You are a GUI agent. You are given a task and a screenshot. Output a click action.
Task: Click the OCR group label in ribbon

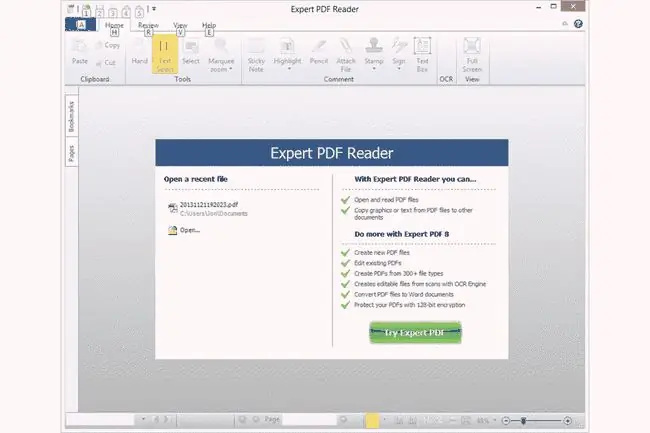pyautogui.click(x=446, y=79)
